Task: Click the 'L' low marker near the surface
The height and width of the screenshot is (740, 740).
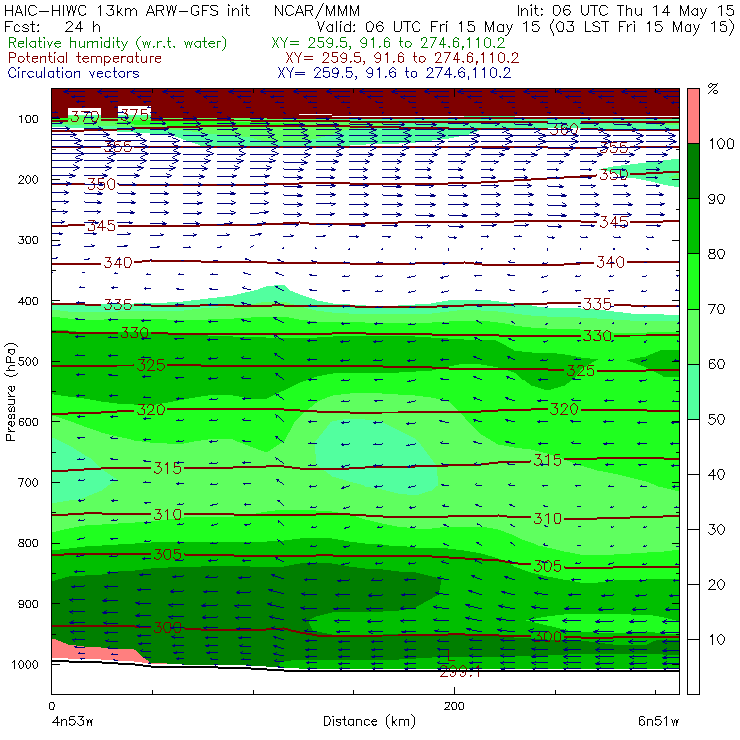Action: point(450,655)
